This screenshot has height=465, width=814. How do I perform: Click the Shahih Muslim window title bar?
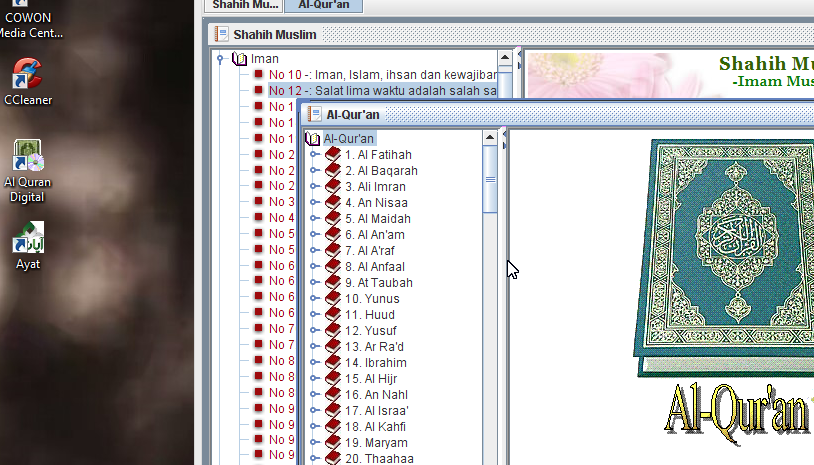pyautogui.click(x=511, y=34)
